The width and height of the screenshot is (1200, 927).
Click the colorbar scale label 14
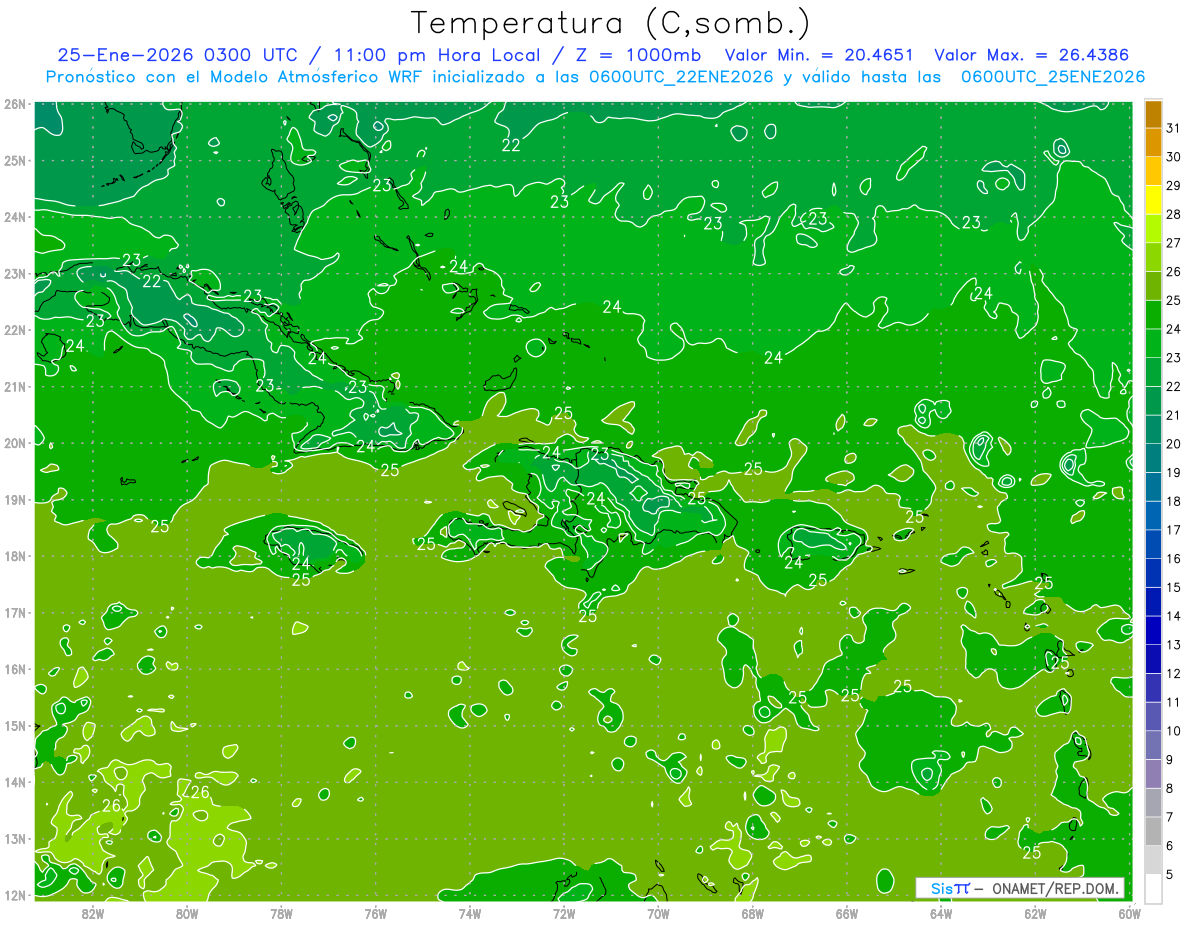click(1173, 616)
